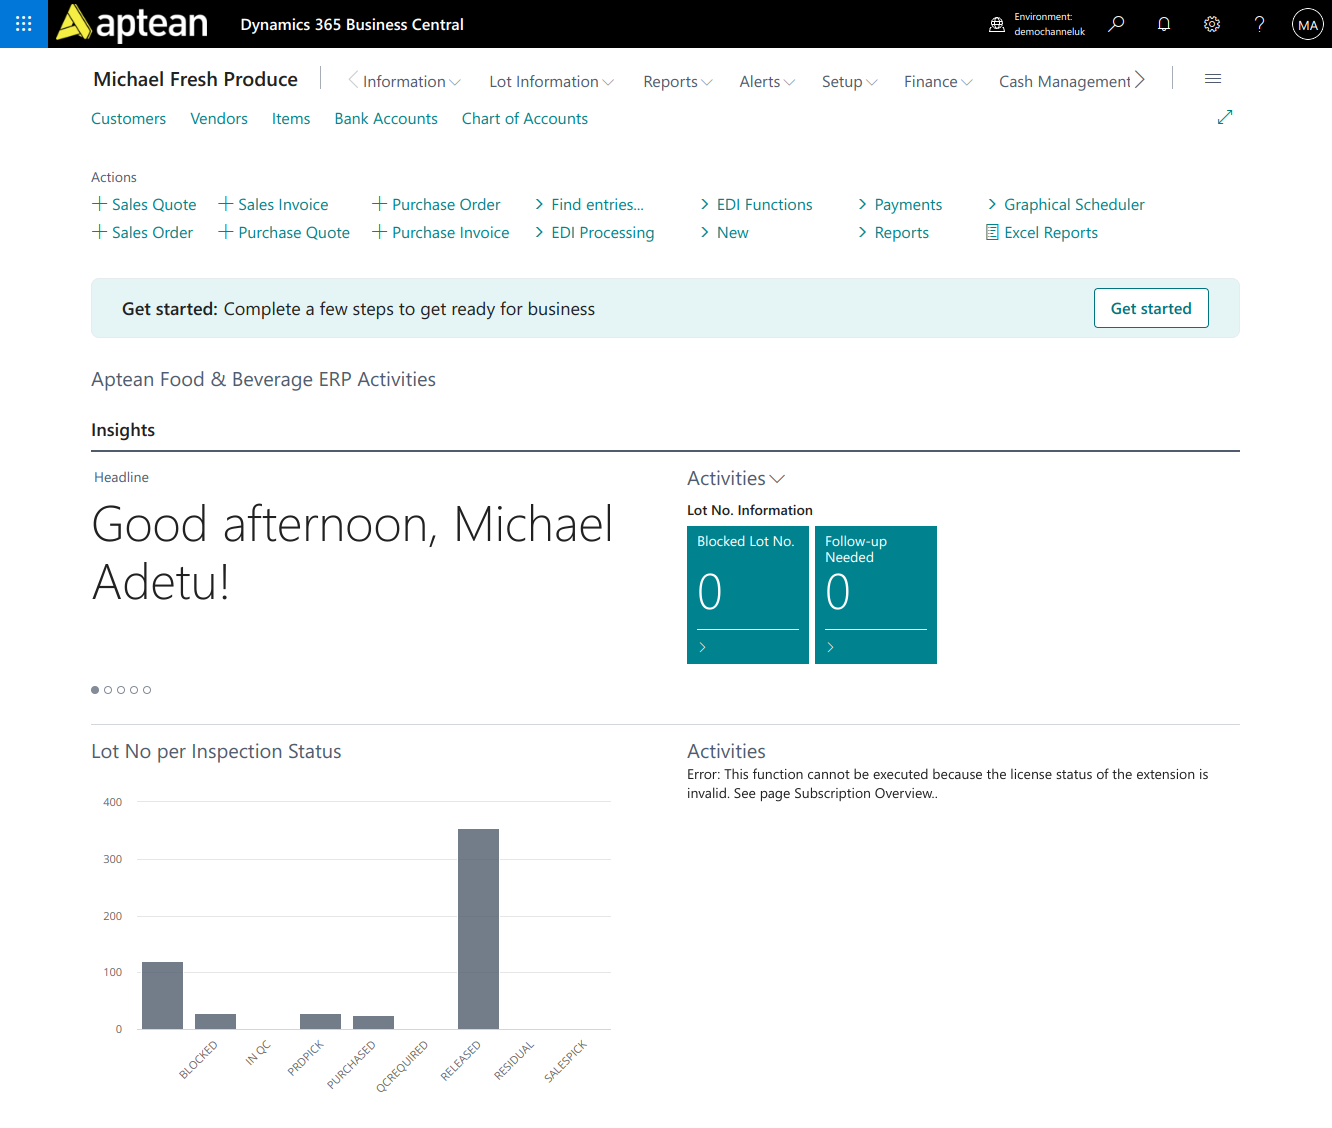The width and height of the screenshot is (1332, 1128).
Task: Select the third headline carousel dot
Action: (121, 690)
